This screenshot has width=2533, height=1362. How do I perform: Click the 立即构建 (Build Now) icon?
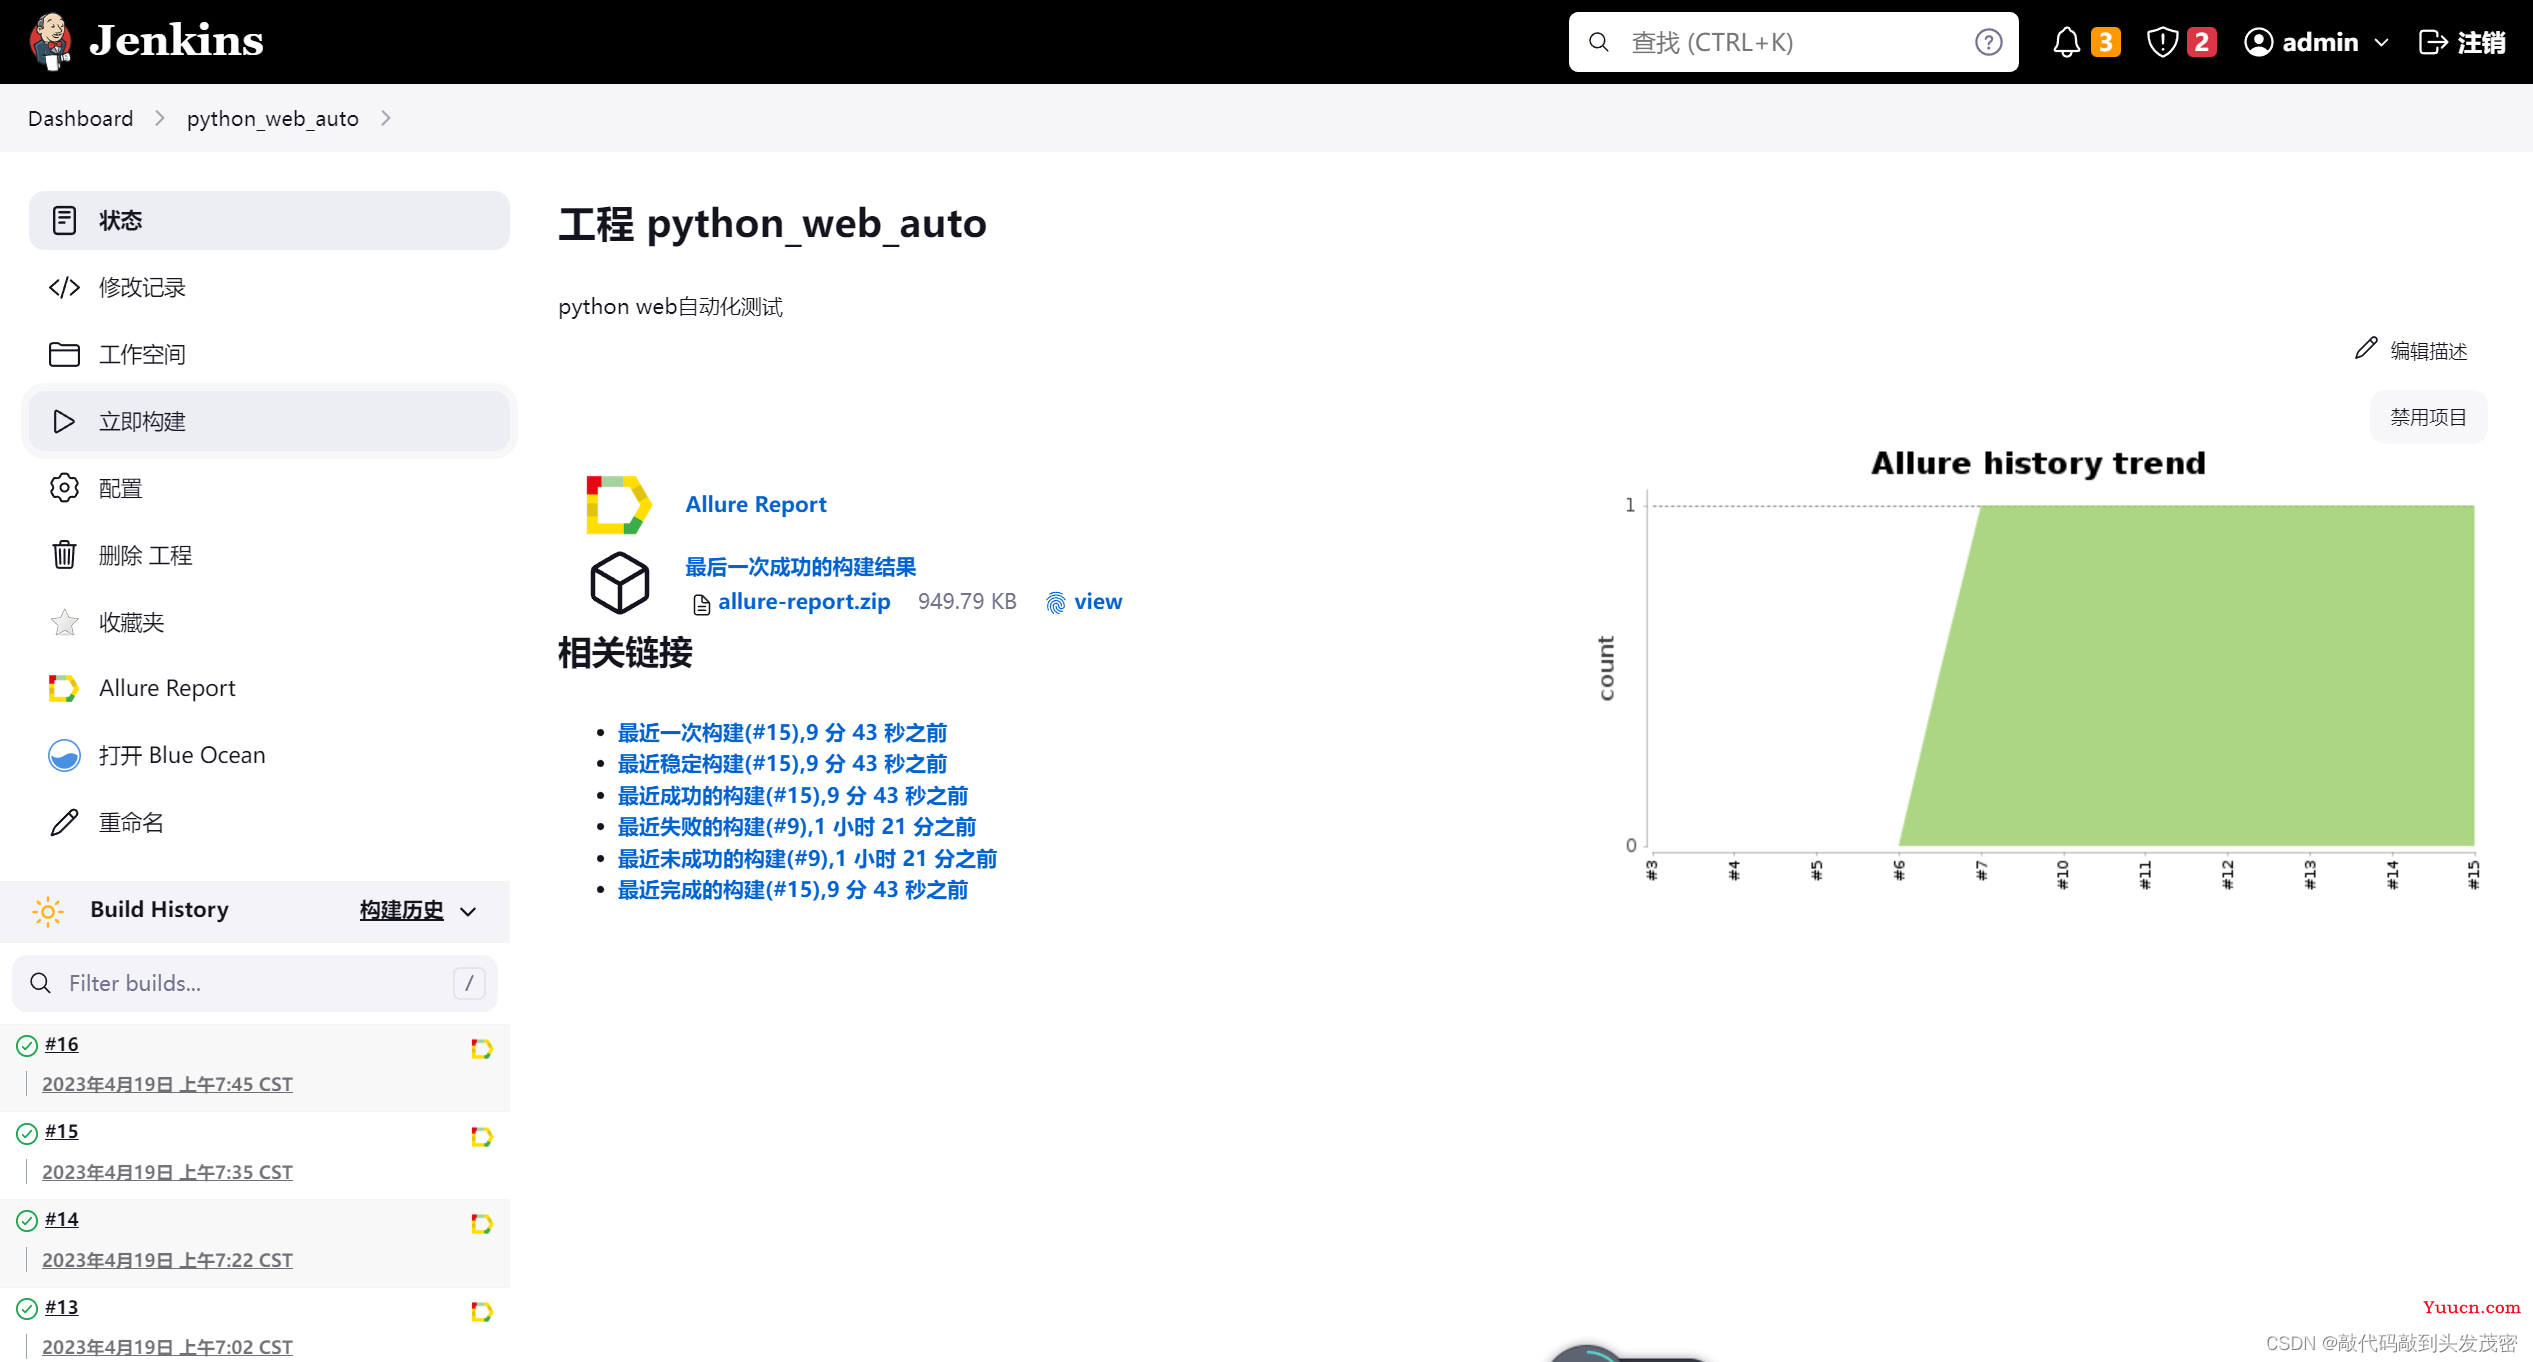pyautogui.click(x=64, y=421)
